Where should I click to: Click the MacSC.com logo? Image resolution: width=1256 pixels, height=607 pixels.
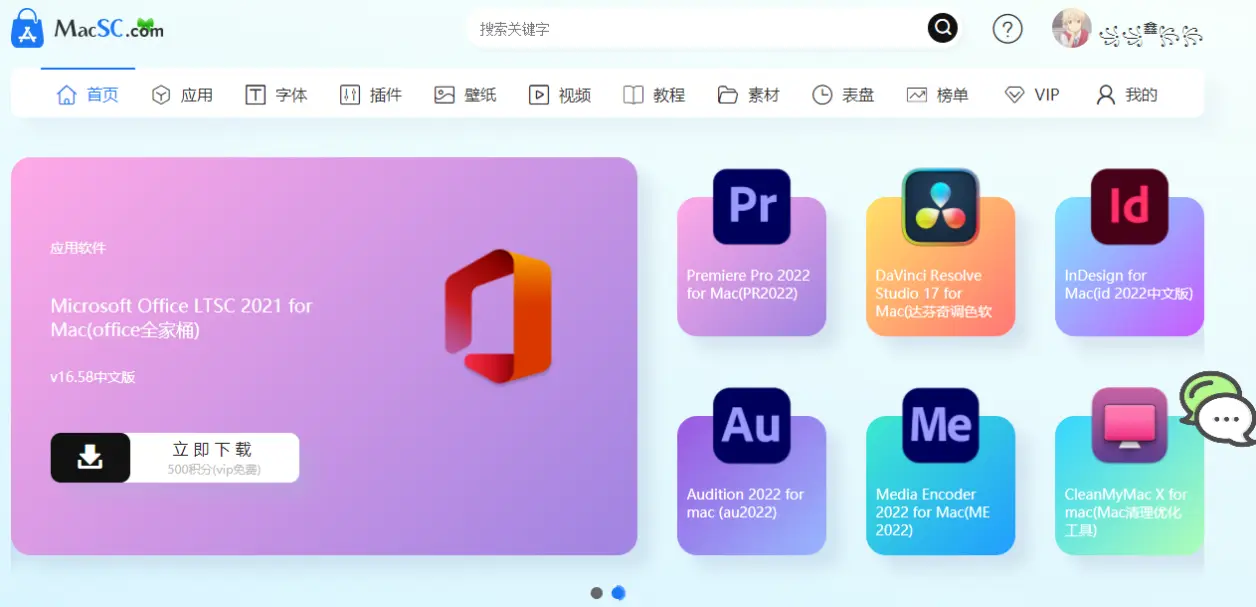[x=87, y=28]
